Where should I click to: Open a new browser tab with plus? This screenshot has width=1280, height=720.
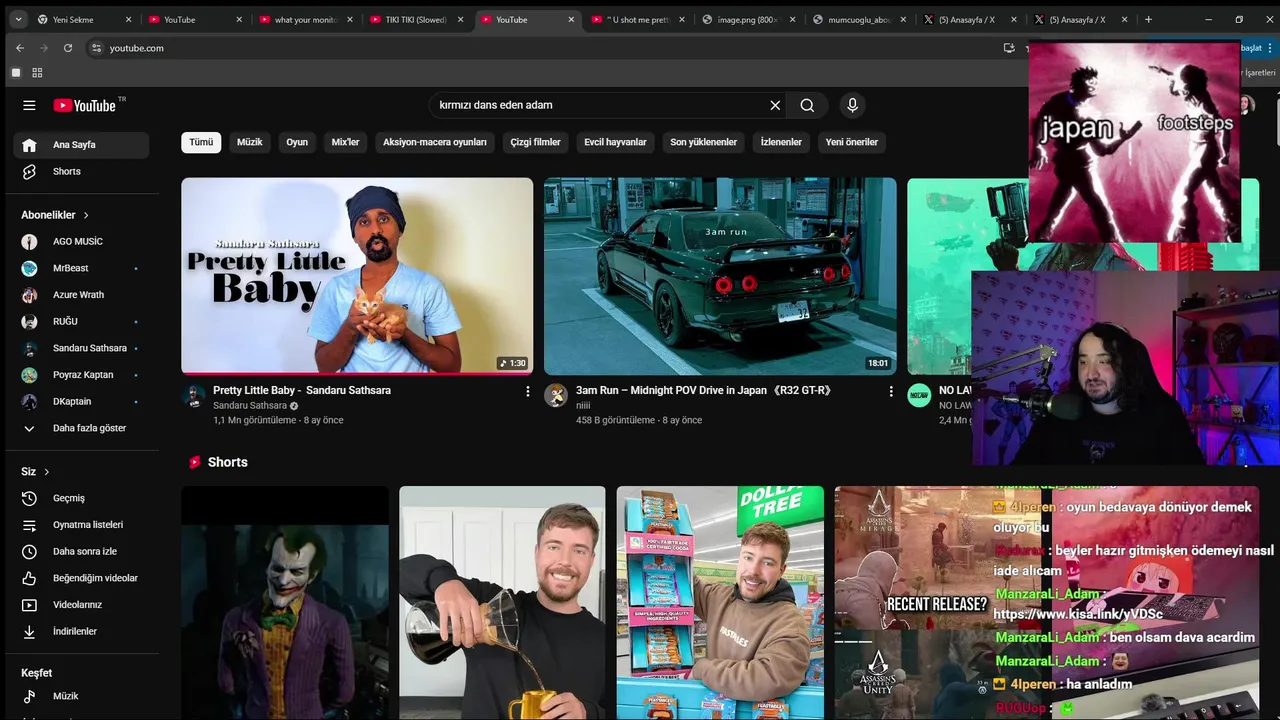click(1148, 19)
